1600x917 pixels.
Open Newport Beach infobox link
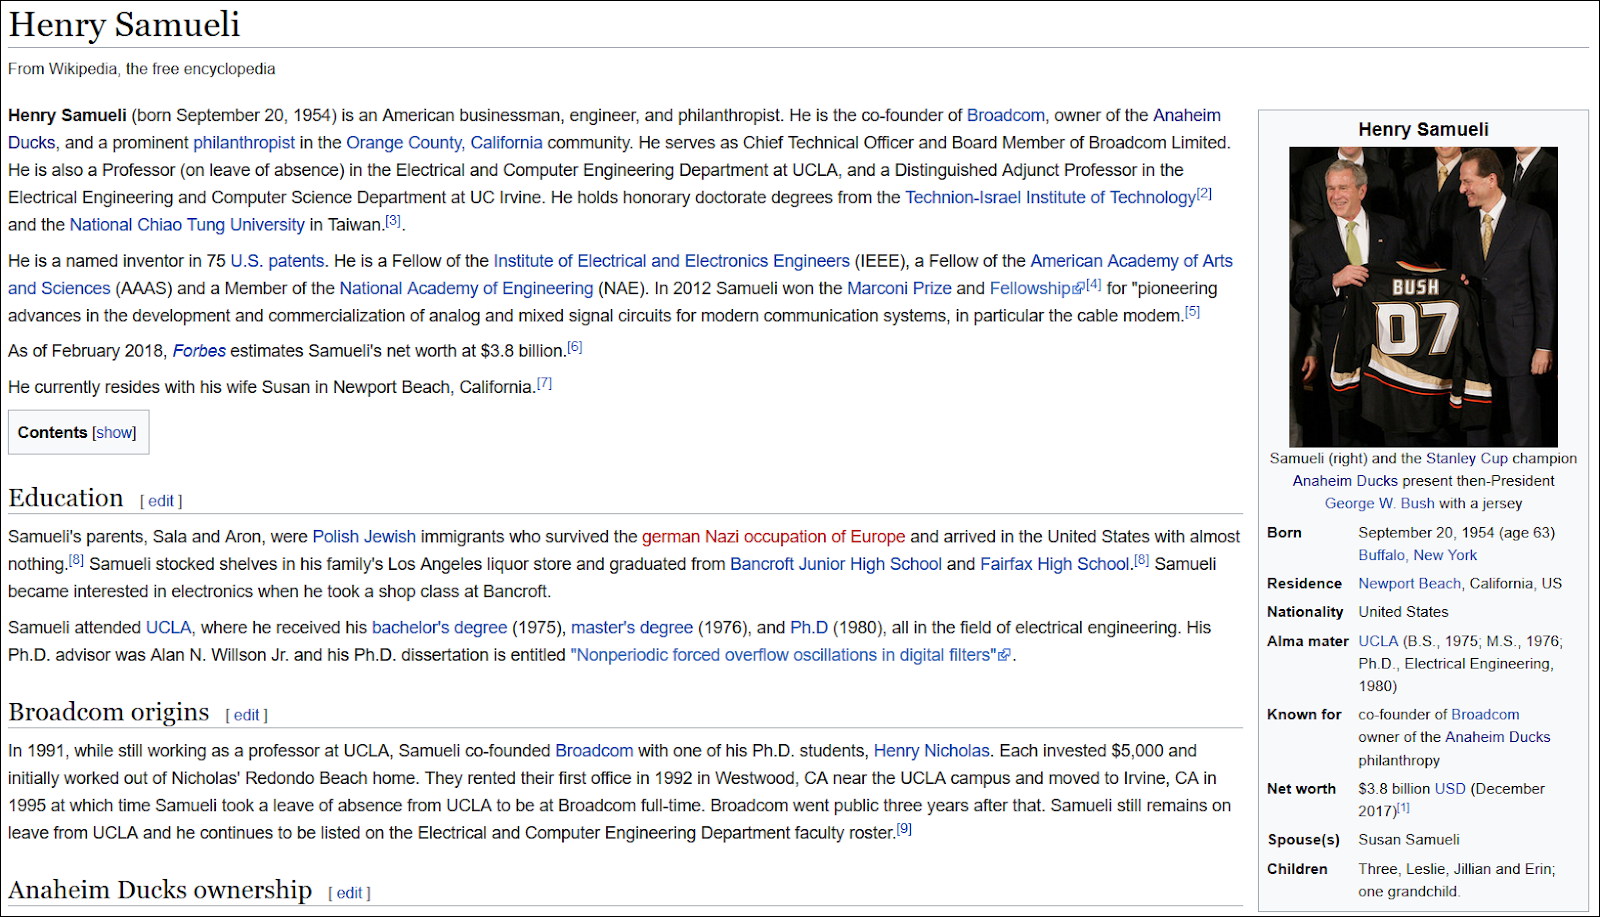1409,583
